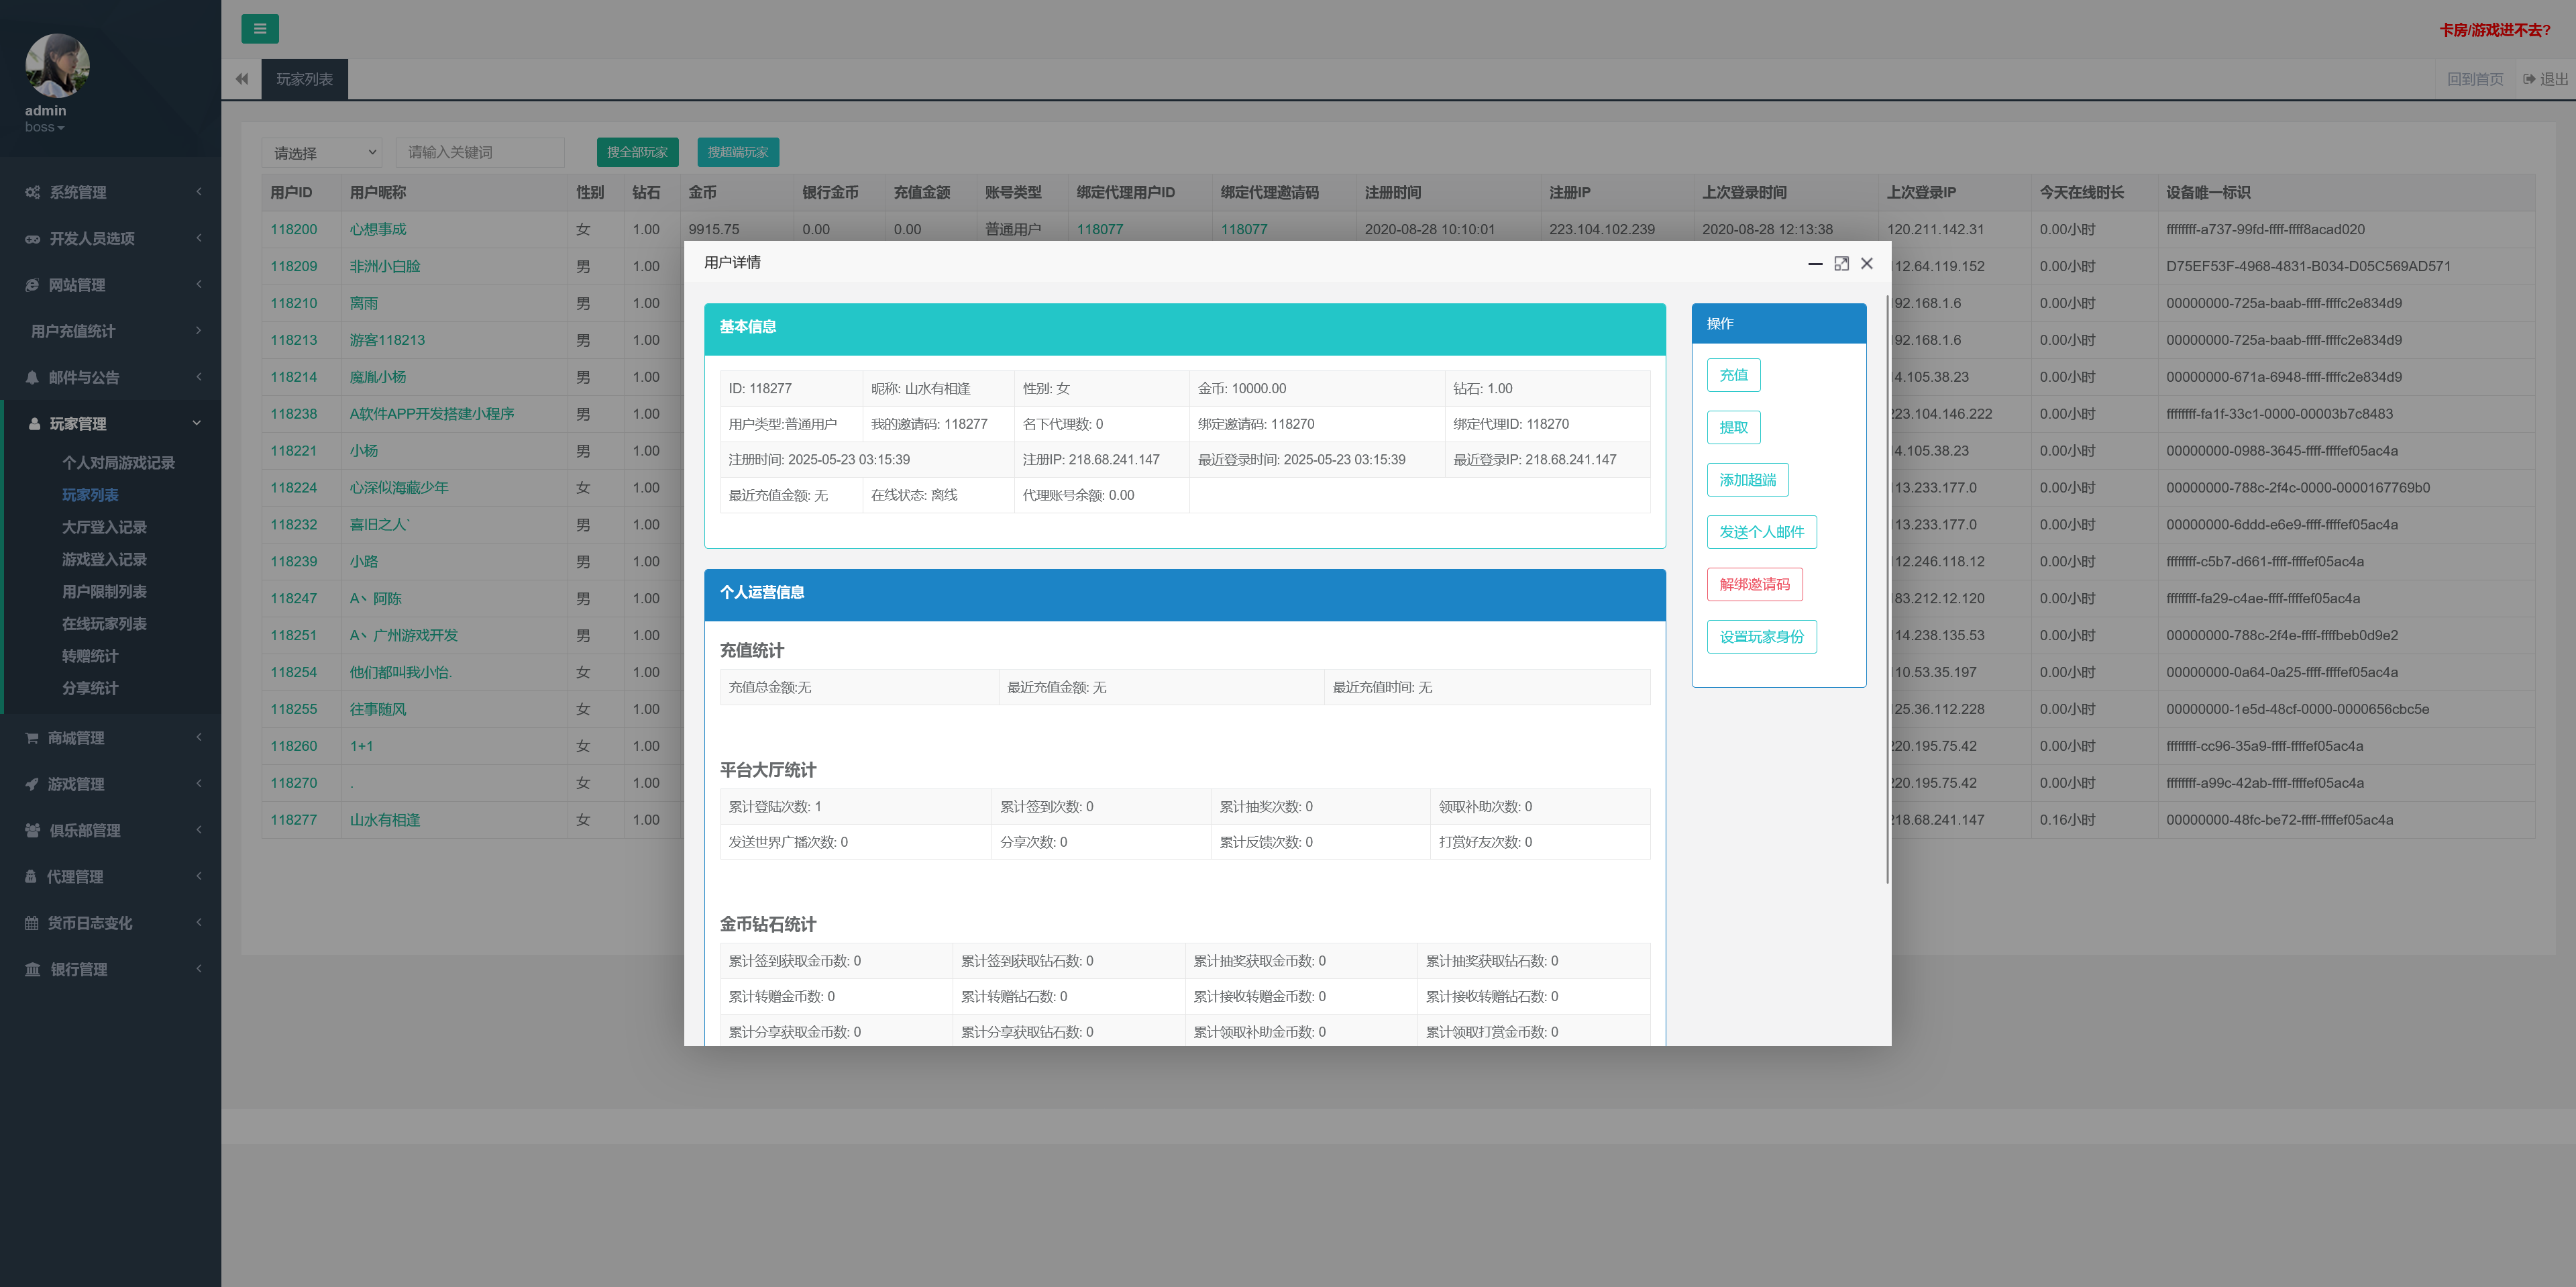Screen dimensions: 2576x1287
Task: Select the 玩家列表 tab
Action: coord(304,79)
